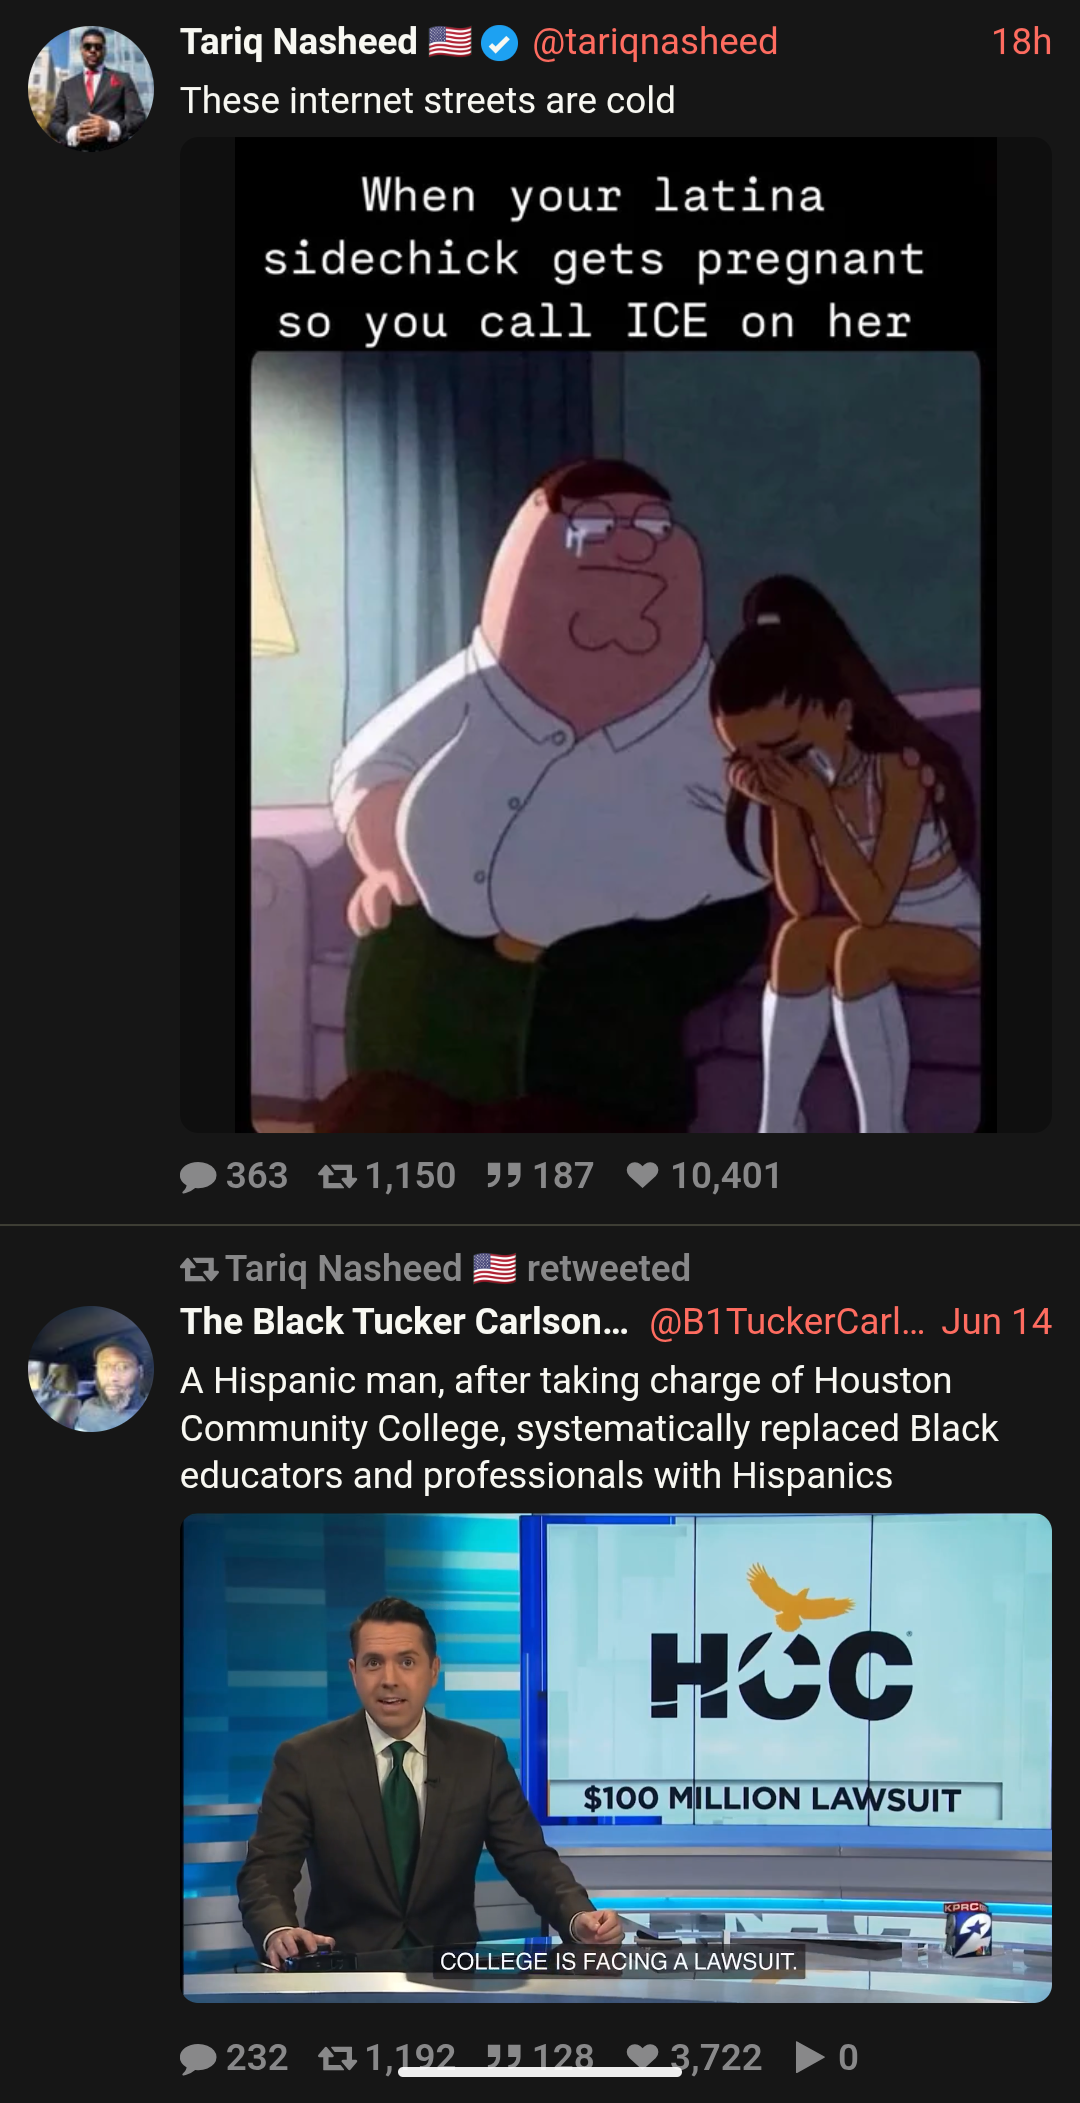Open quotes count 128 on the second tweet
This screenshot has height=2103, width=1080.
(540, 2057)
